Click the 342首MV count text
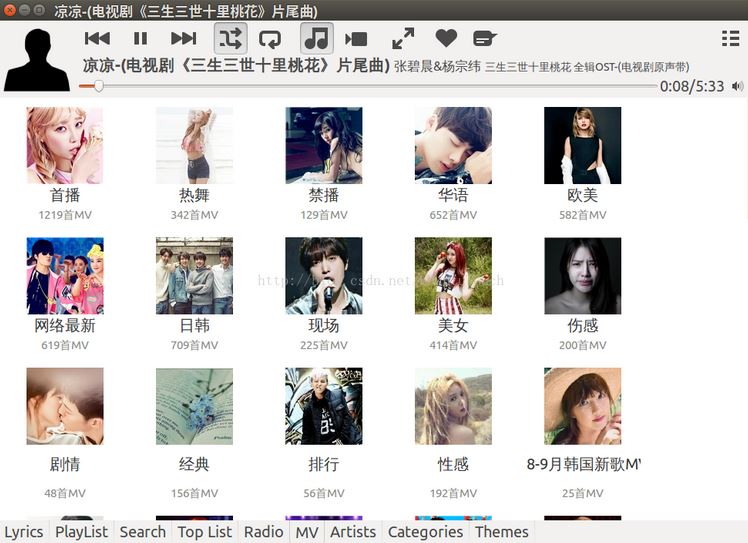Image resolution: width=748 pixels, height=543 pixels. click(194, 215)
